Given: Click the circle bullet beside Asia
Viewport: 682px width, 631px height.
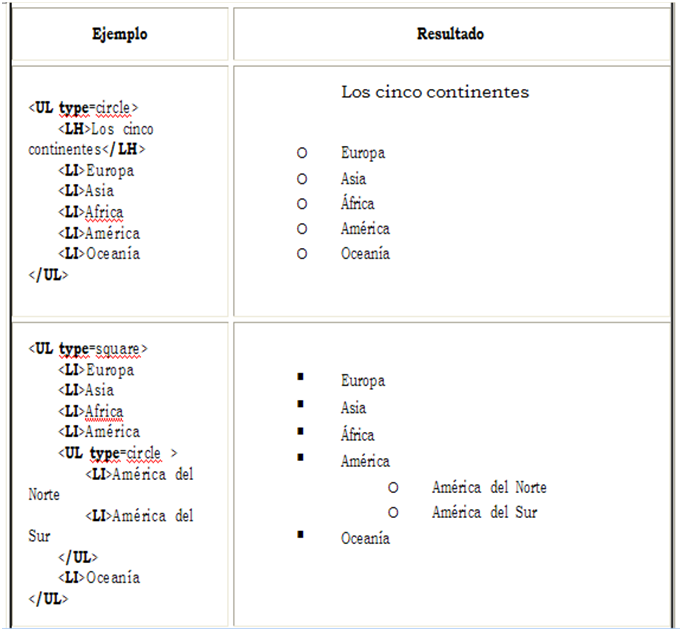Looking at the screenshot, I should pos(302,179).
